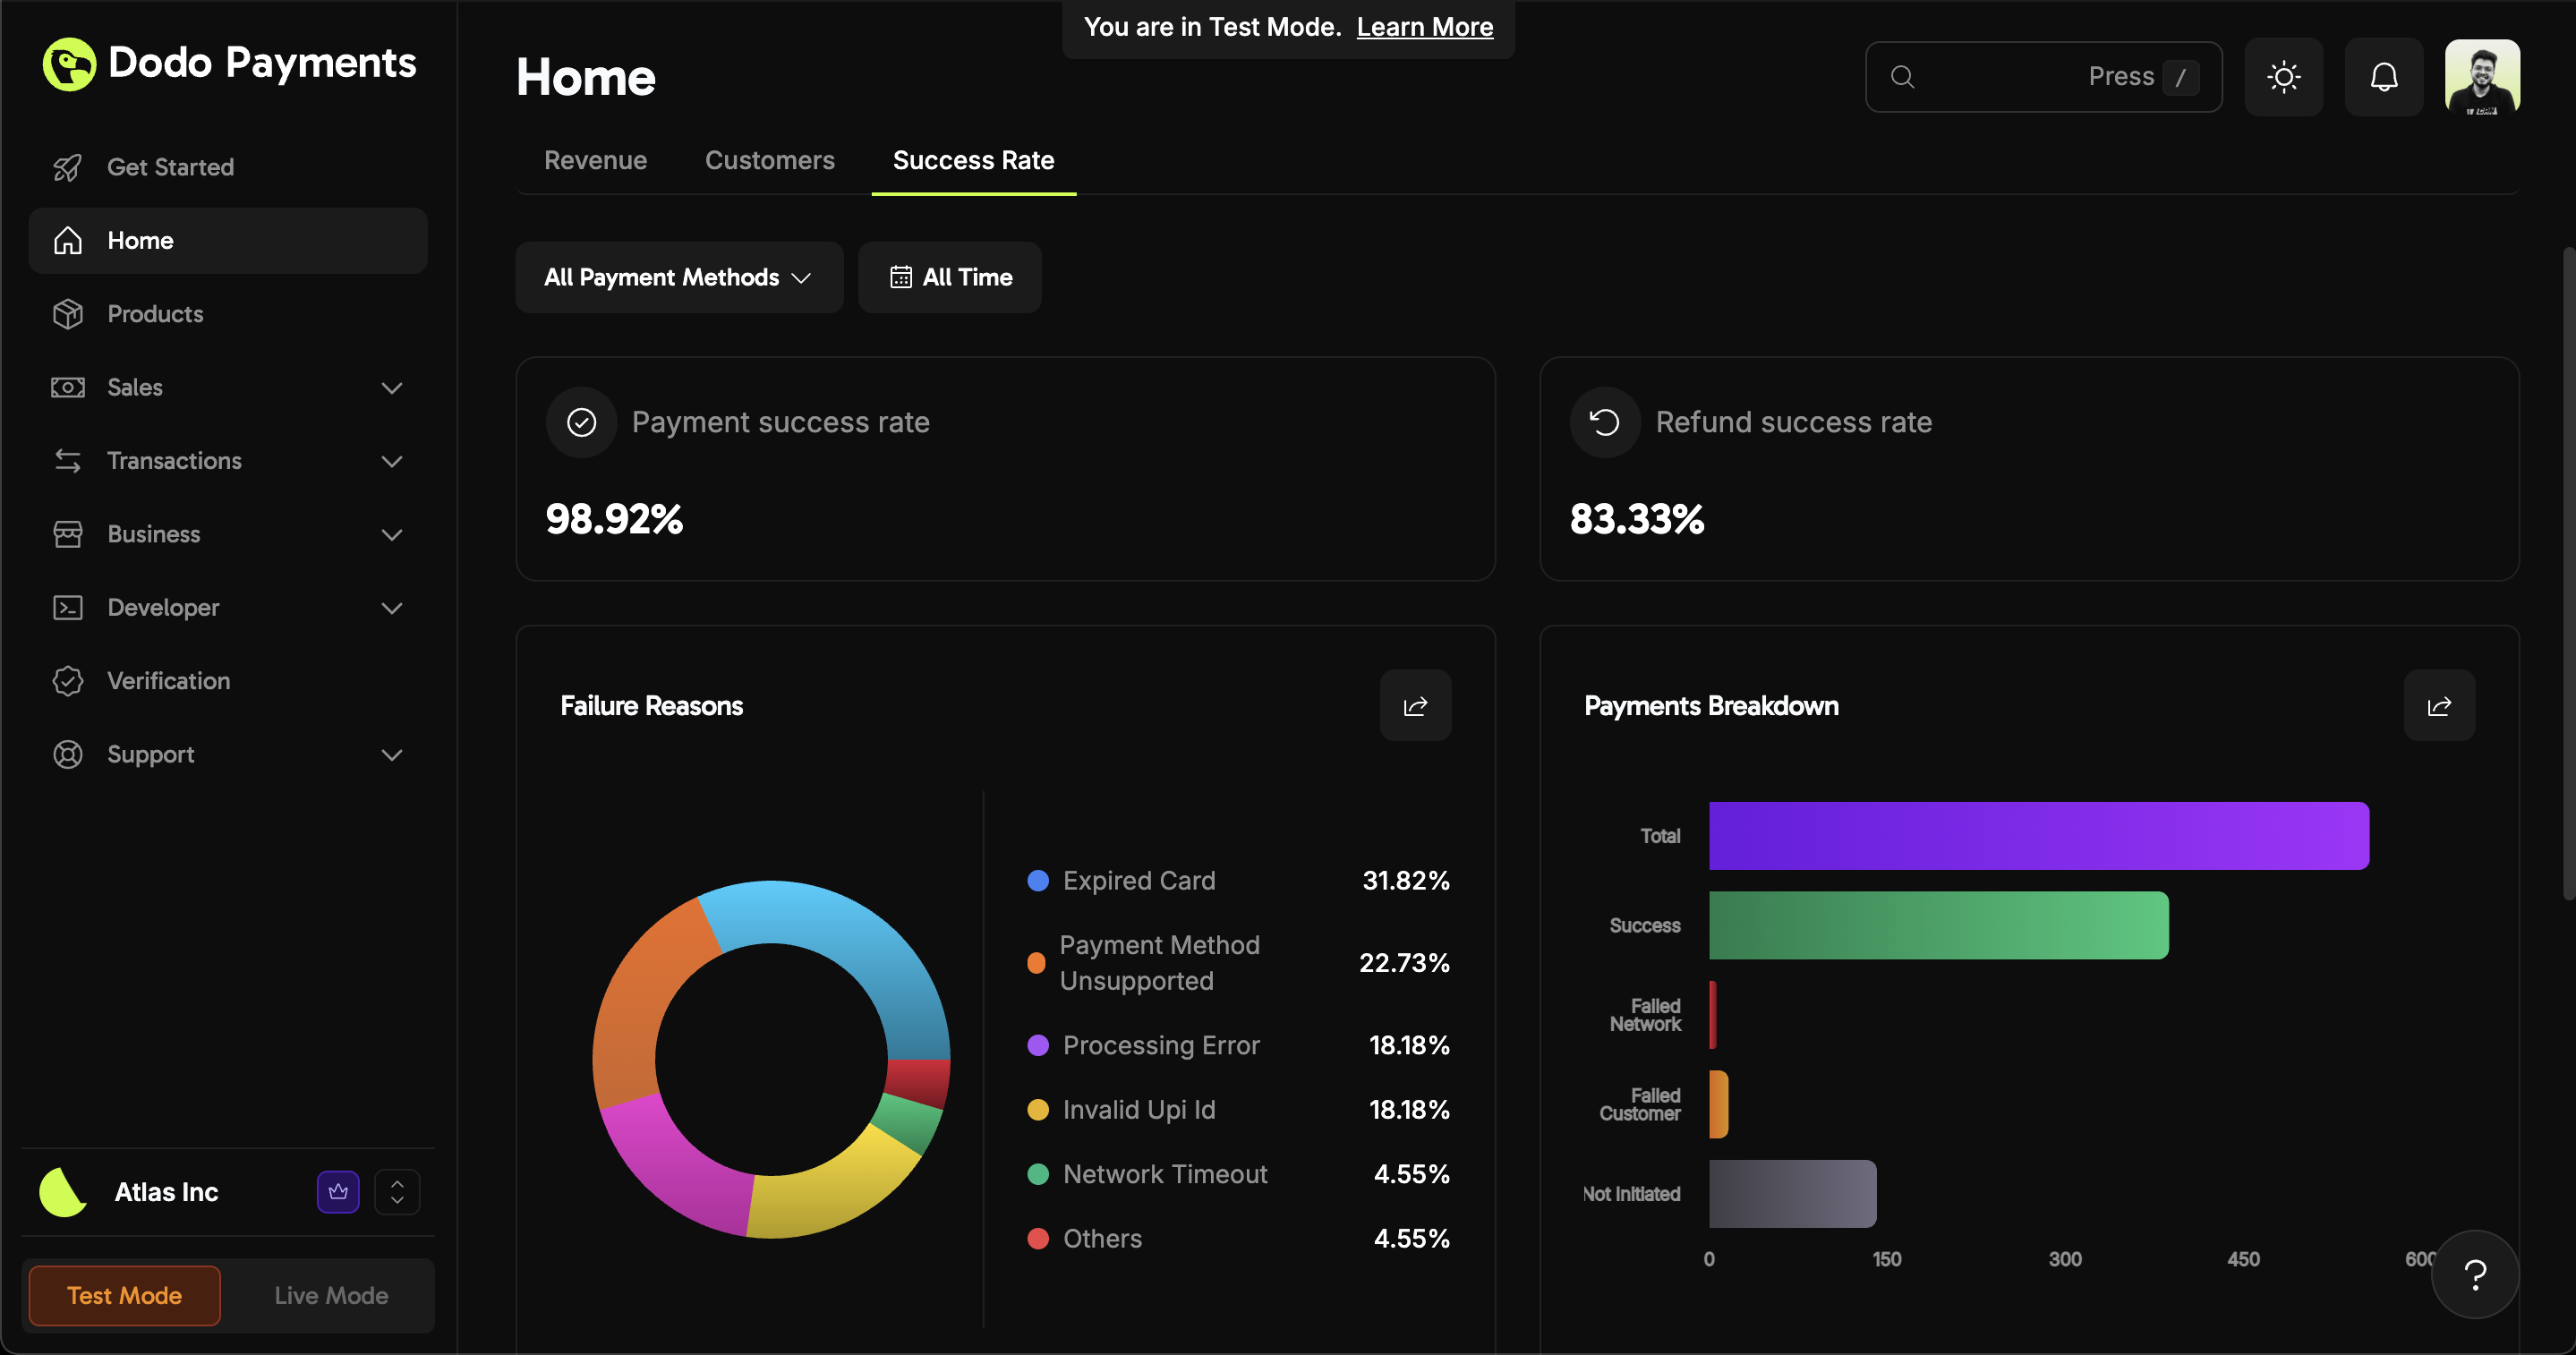This screenshot has height=1355, width=2576.
Task: Click Failure Reasons share/export icon
Action: tap(1415, 706)
